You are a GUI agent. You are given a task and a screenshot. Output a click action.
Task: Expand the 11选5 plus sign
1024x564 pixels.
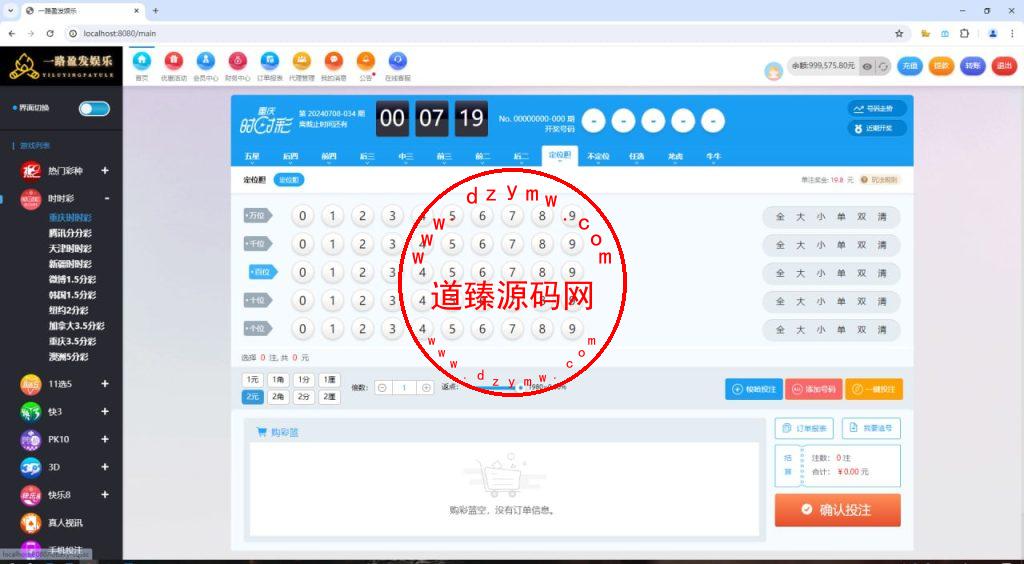pos(104,384)
